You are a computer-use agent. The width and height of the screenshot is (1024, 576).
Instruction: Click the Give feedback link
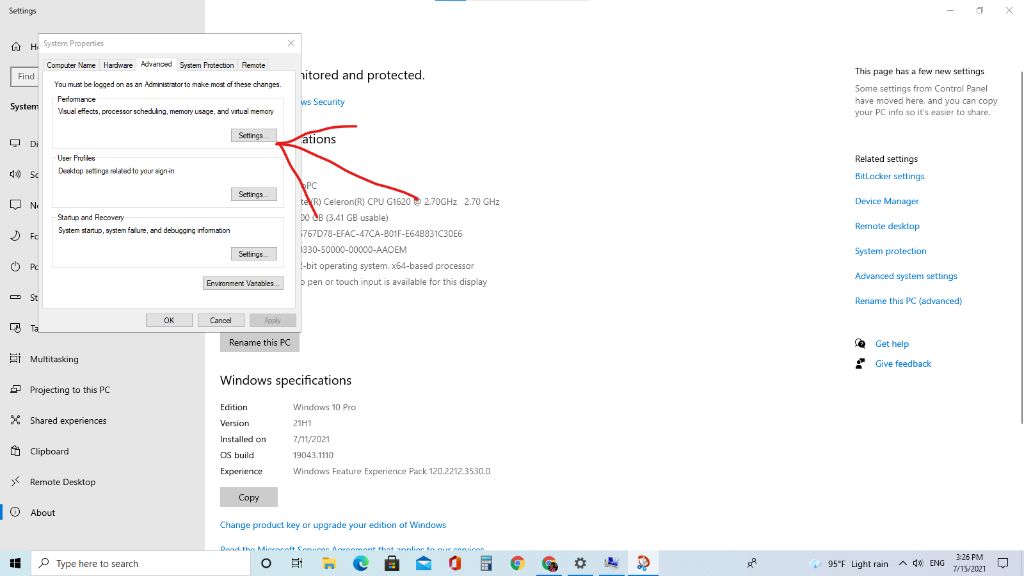click(903, 364)
